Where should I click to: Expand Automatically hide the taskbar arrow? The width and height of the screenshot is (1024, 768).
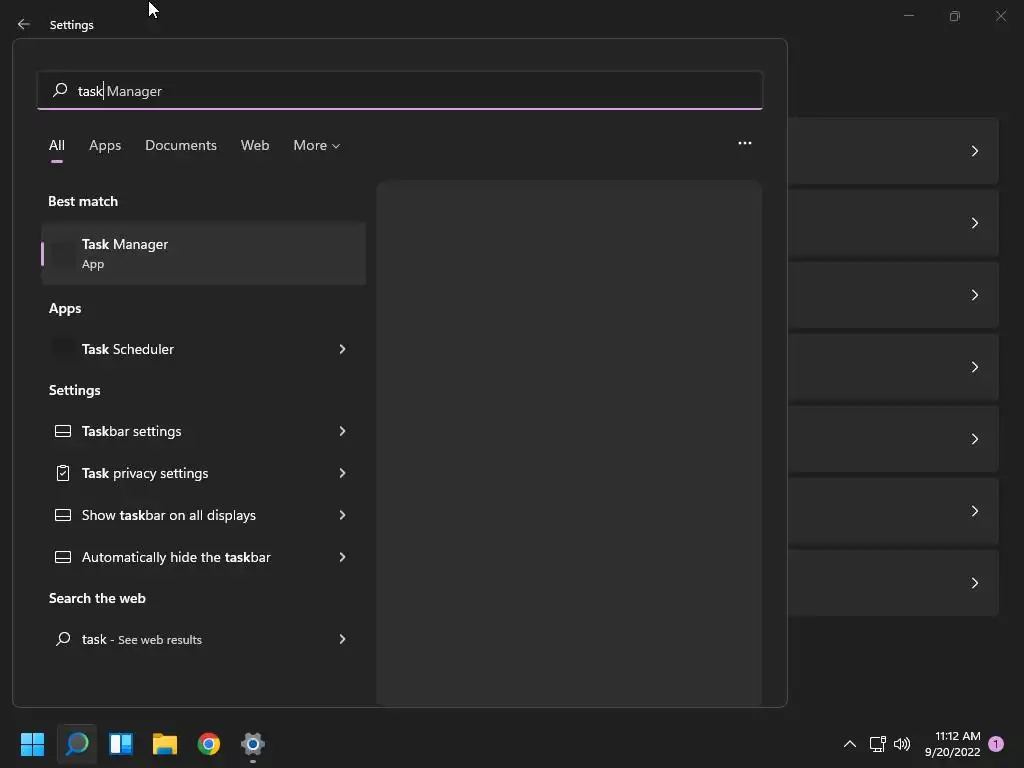coord(342,557)
